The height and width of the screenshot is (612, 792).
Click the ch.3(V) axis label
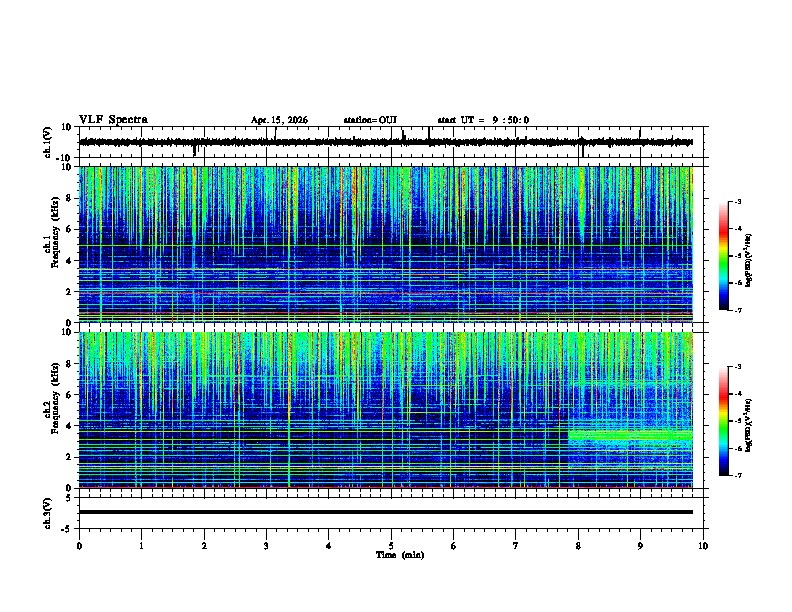pos(48,513)
